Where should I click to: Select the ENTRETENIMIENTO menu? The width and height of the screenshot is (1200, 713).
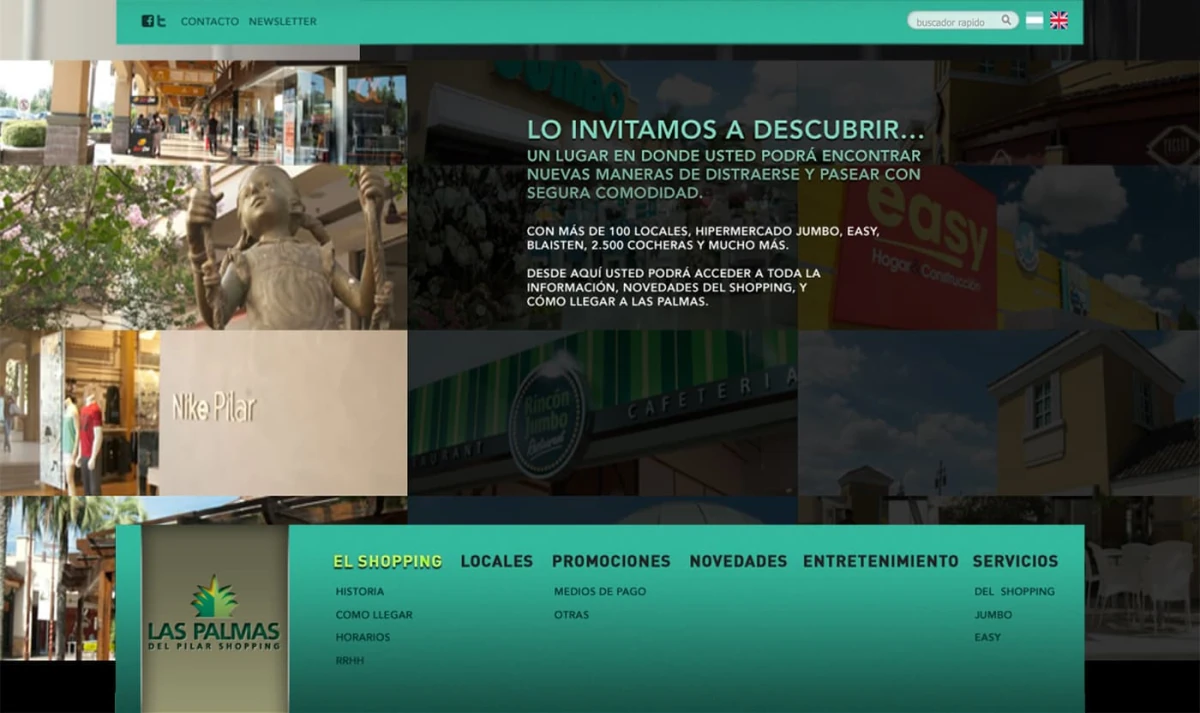[x=881, y=562]
